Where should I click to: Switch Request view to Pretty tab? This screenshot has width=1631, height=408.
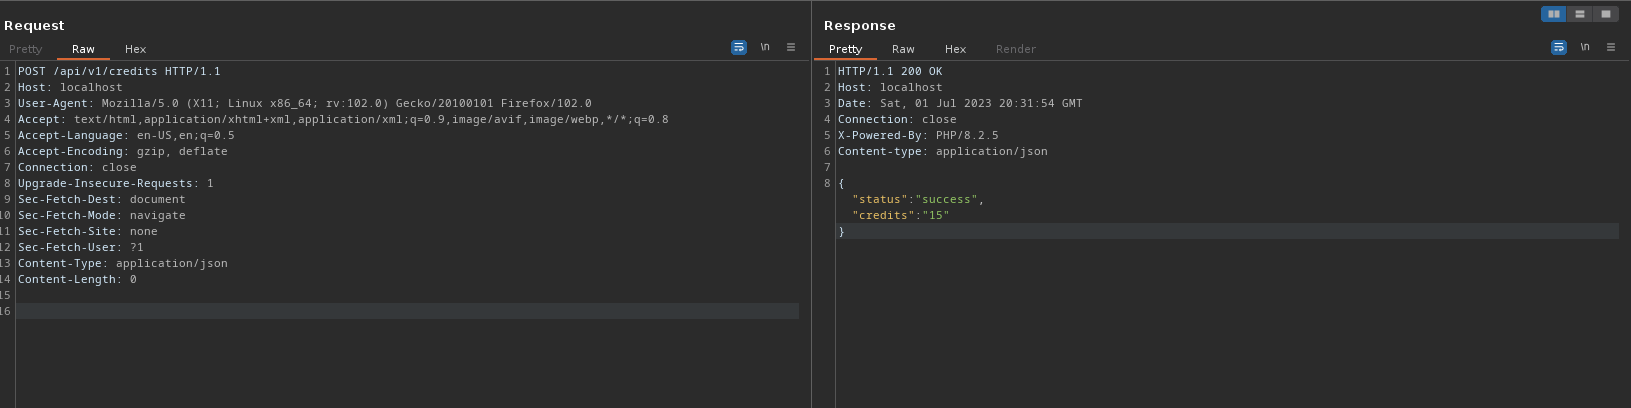(26, 49)
